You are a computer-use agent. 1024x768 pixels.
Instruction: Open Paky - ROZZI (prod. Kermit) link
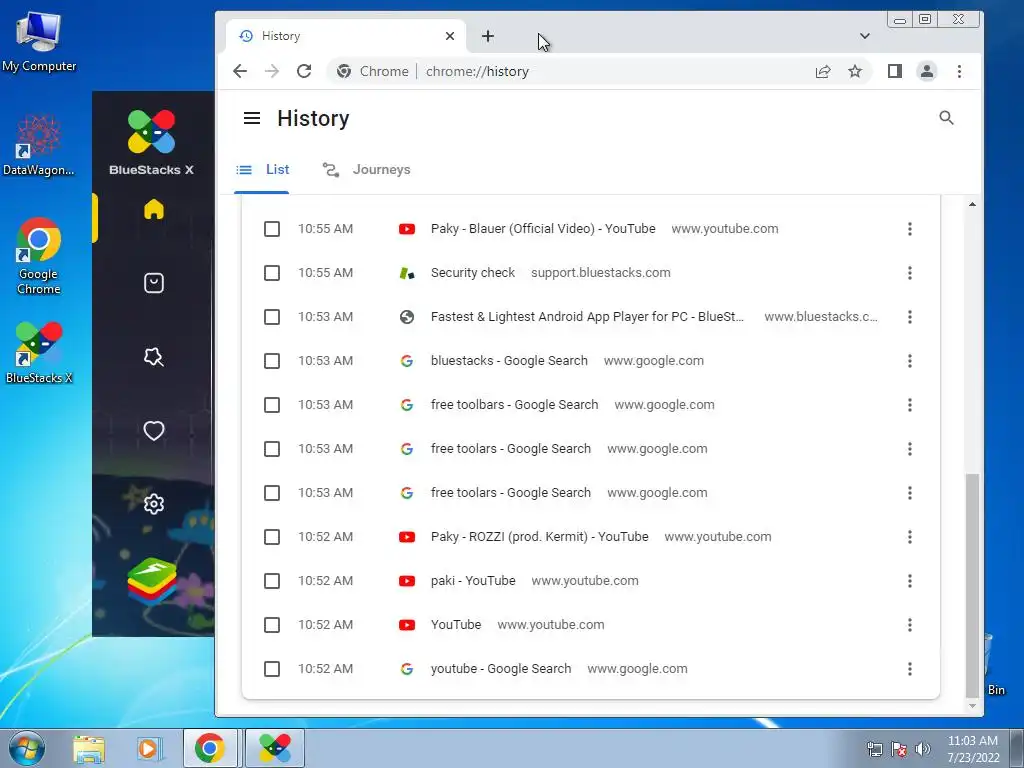coord(539,537)
